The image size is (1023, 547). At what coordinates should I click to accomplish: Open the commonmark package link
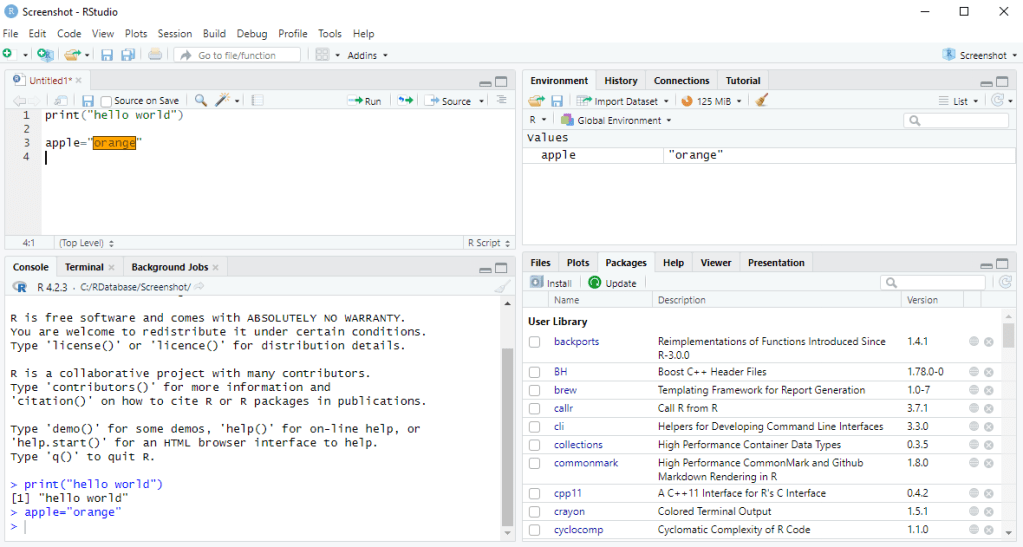tap(586, 463)
